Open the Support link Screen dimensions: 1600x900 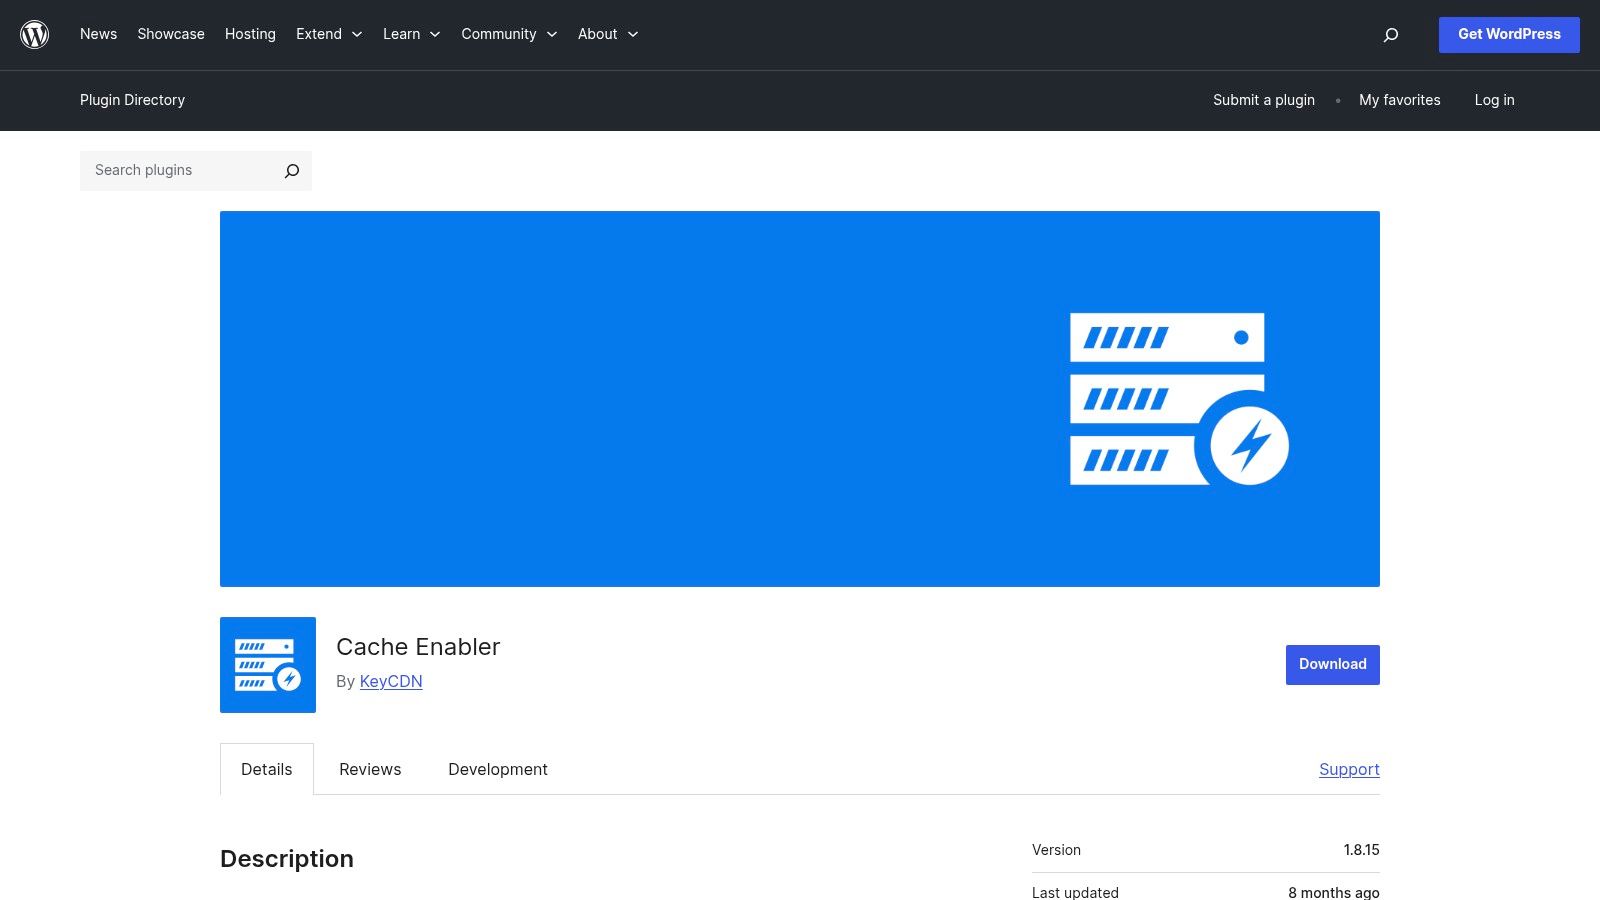tap(1349, 769)
